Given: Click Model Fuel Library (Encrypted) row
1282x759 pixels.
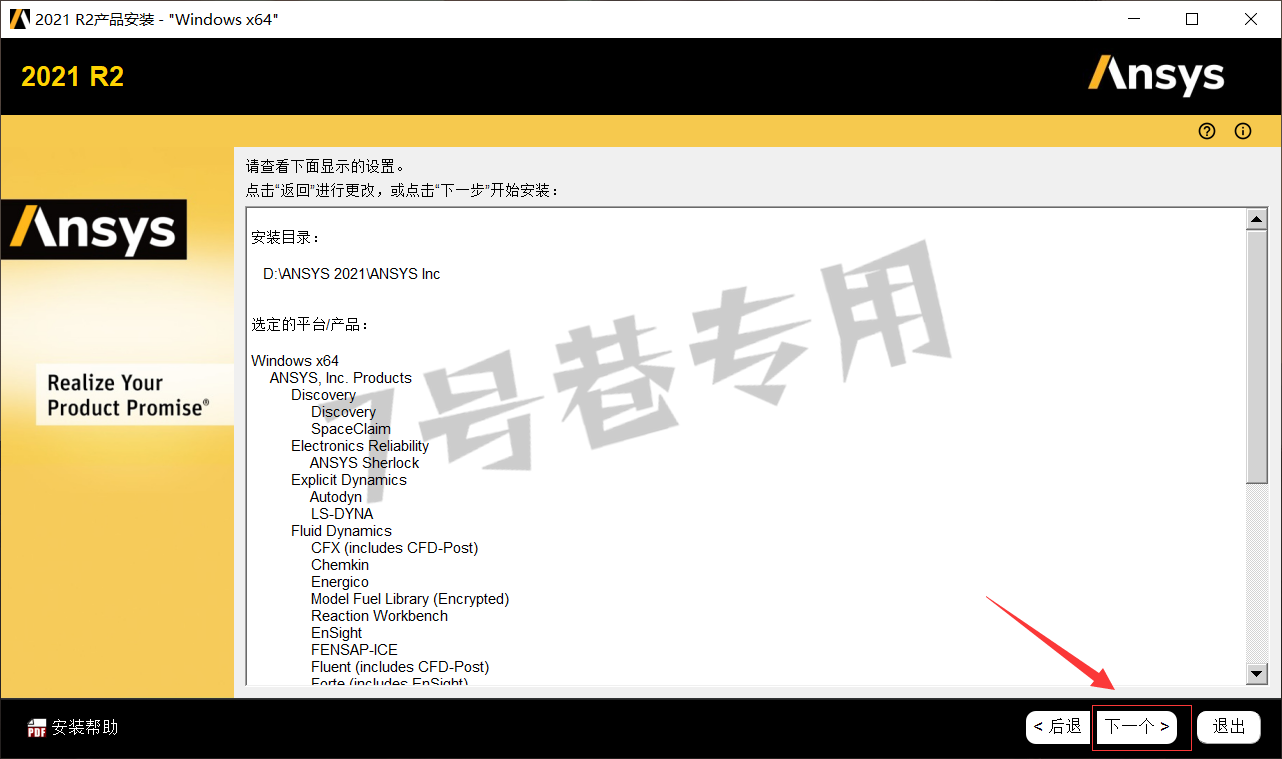Looking at the screenshot, I should tap(410, 599).
